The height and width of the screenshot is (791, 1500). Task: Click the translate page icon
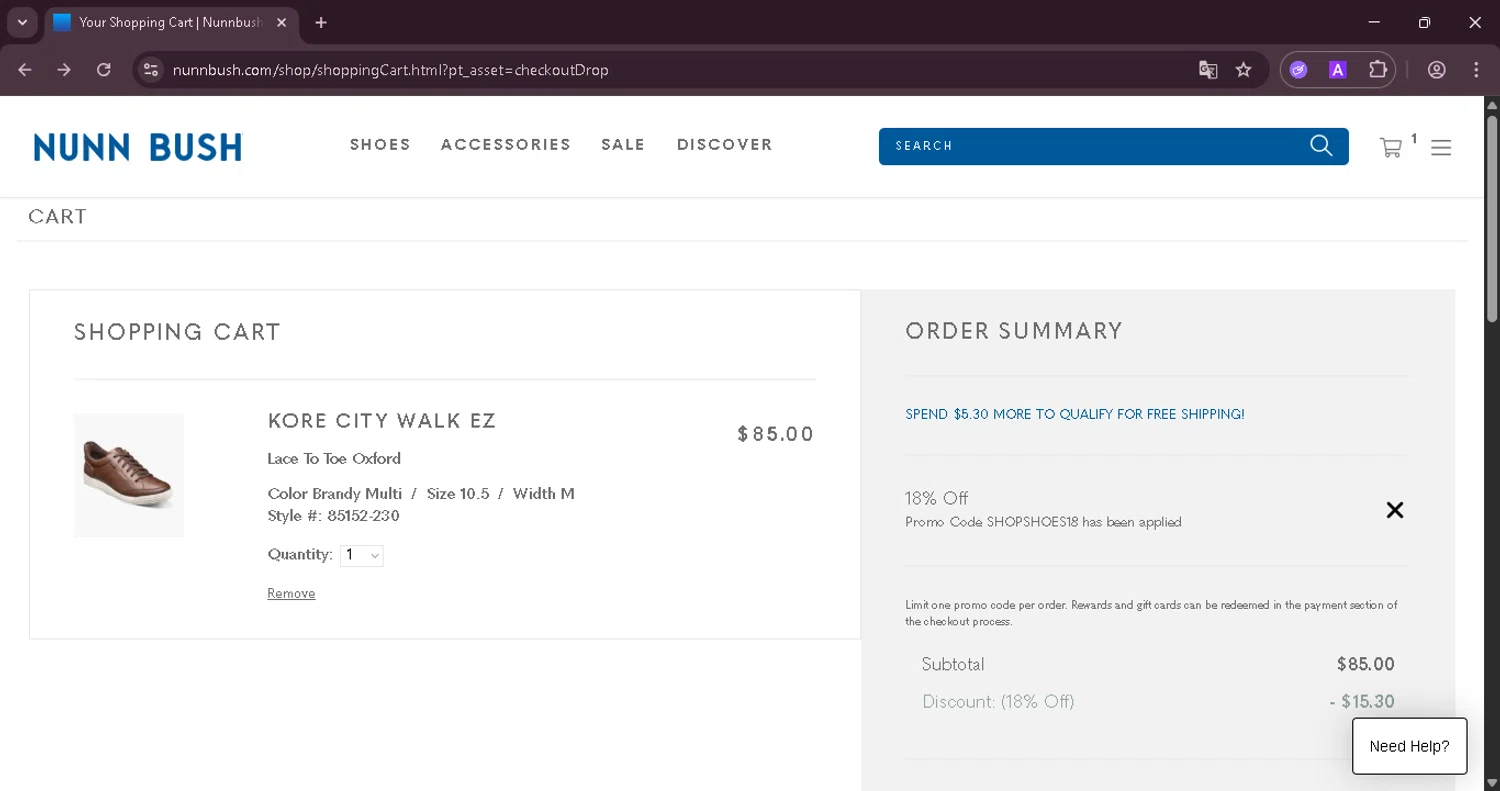coord(1208,70)
